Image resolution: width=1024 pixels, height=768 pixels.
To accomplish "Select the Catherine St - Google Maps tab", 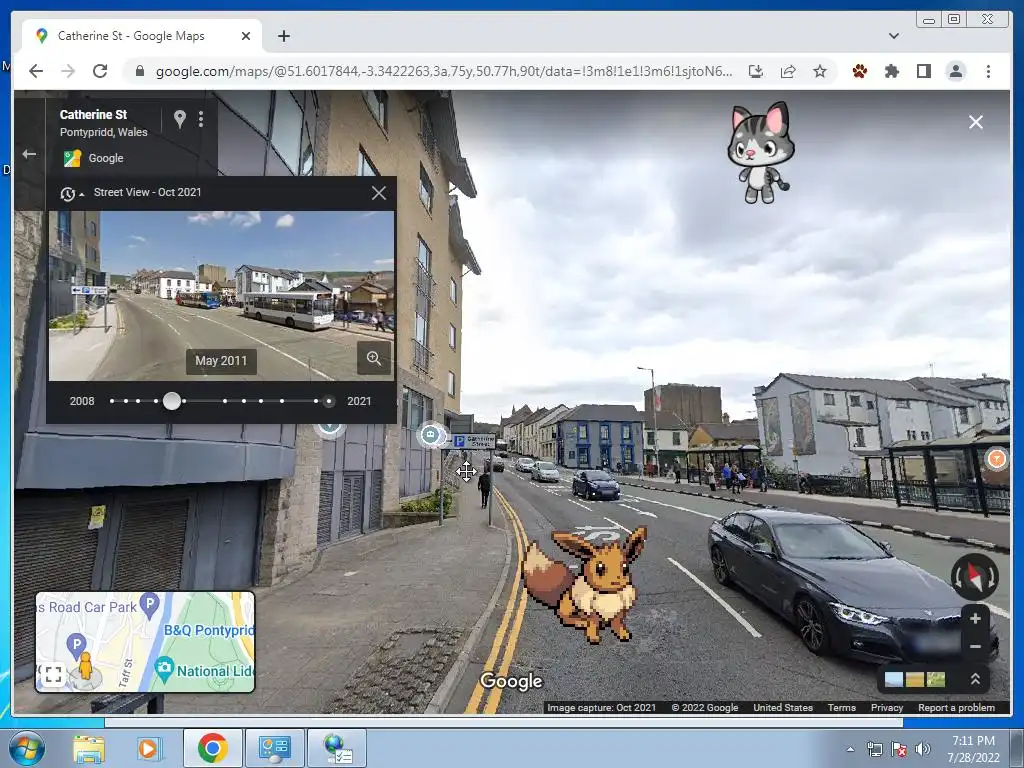I will 142,36.
